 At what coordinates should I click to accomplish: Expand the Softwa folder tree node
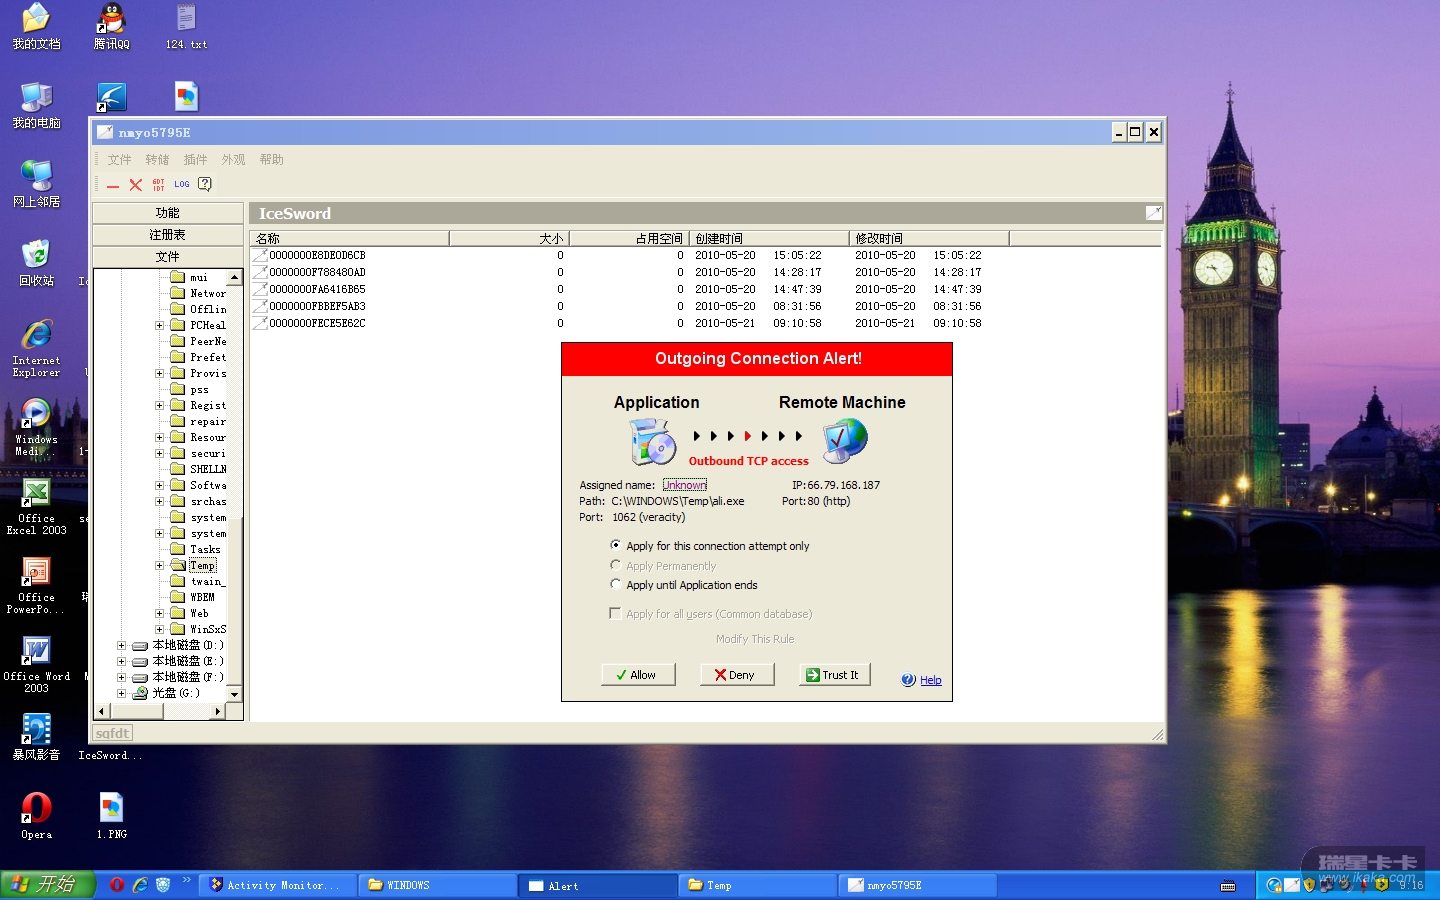159,485
